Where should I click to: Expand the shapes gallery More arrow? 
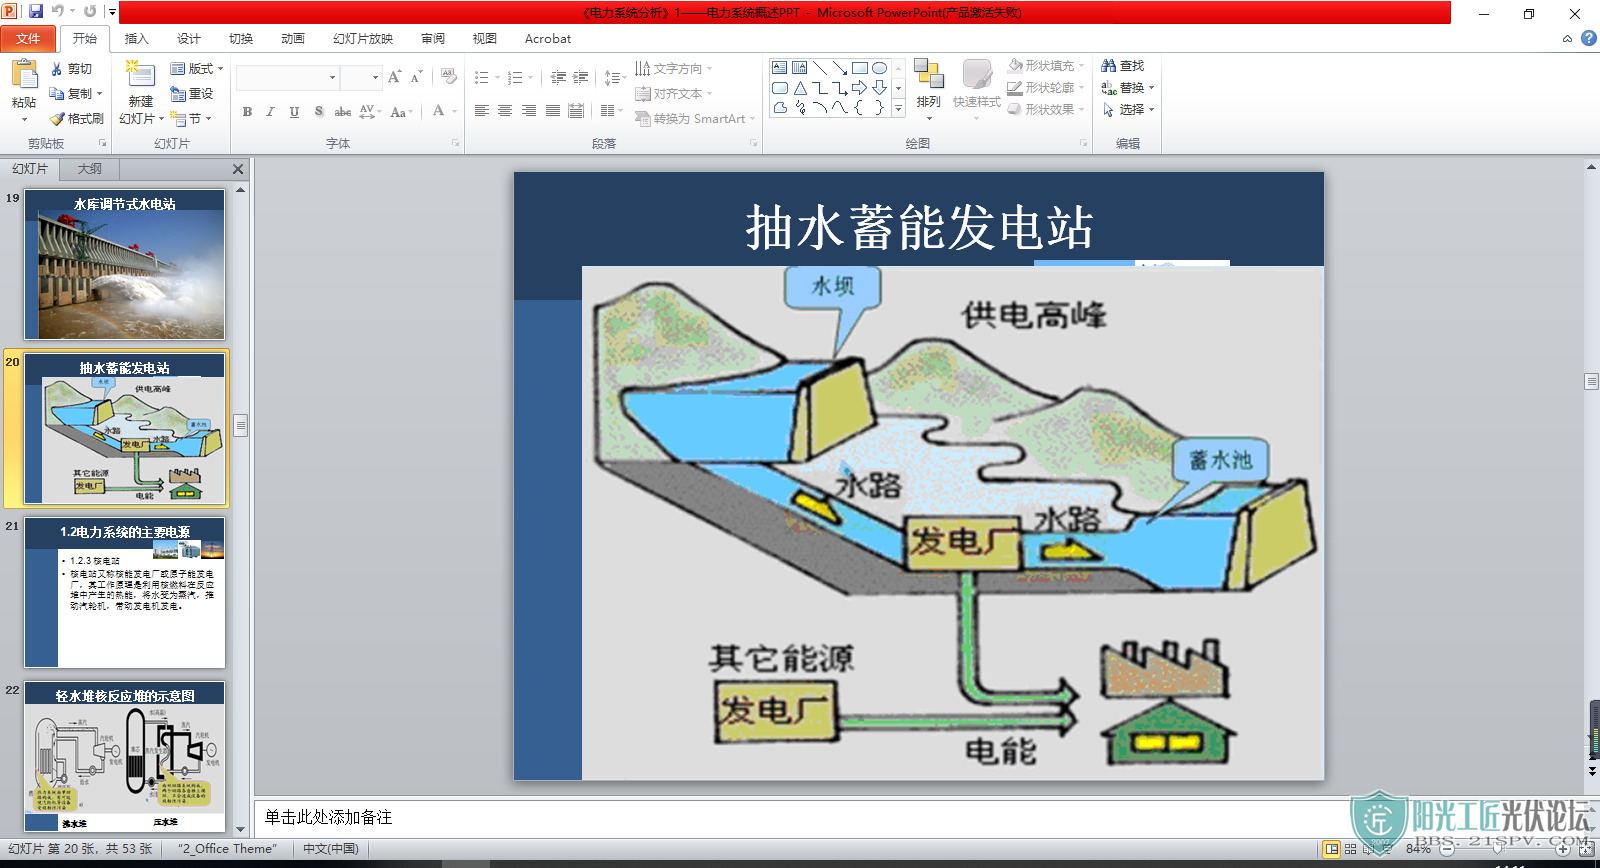899,108
